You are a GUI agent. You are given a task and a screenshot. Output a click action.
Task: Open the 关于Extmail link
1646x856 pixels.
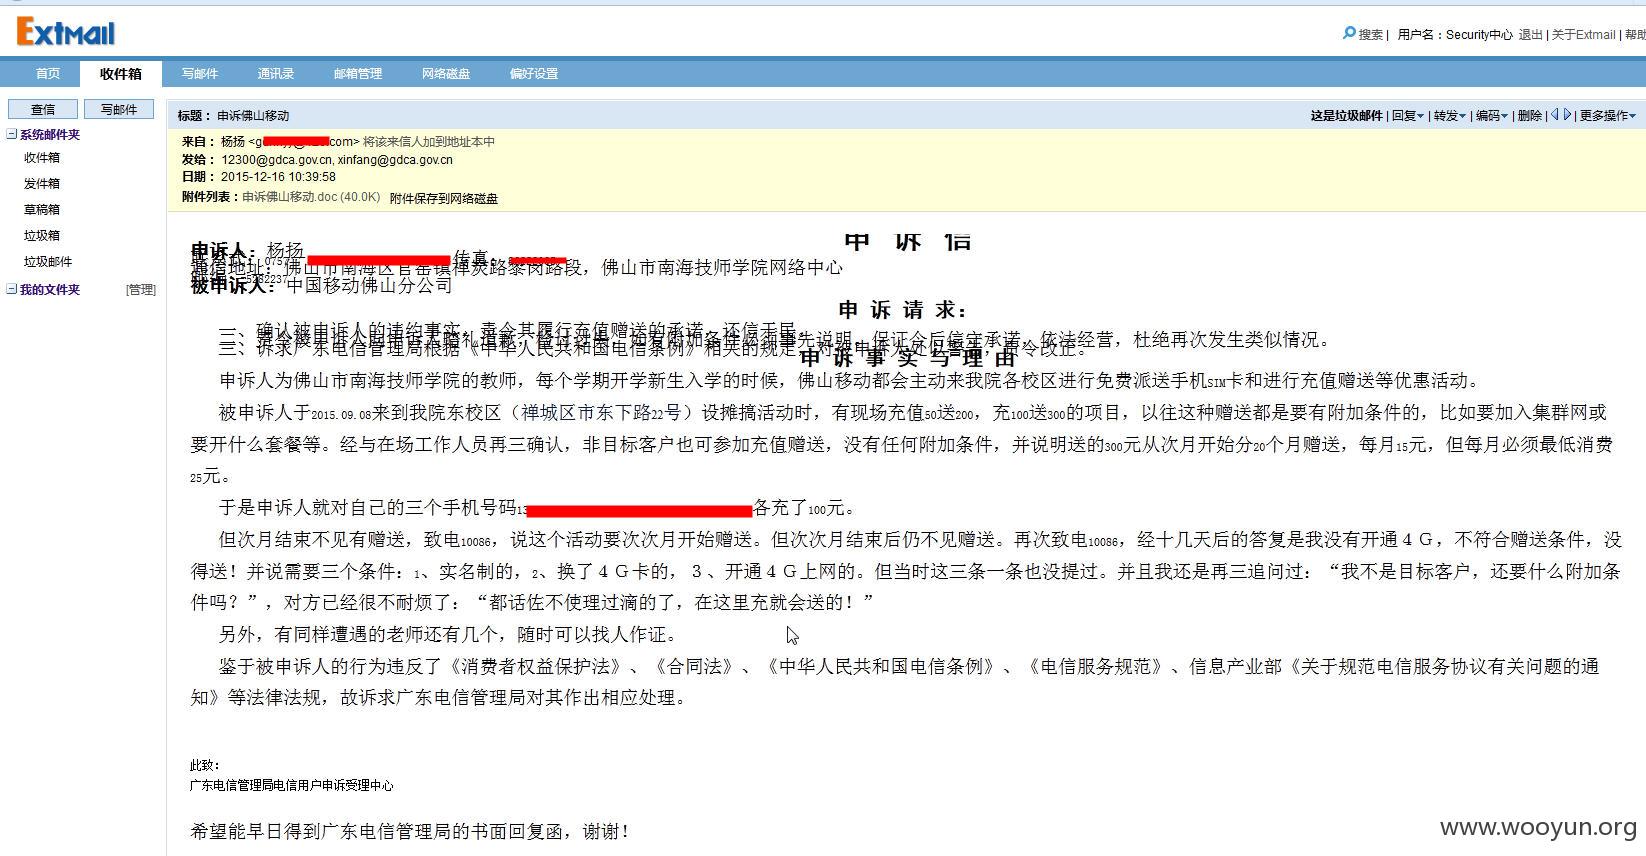[1583, 35]
